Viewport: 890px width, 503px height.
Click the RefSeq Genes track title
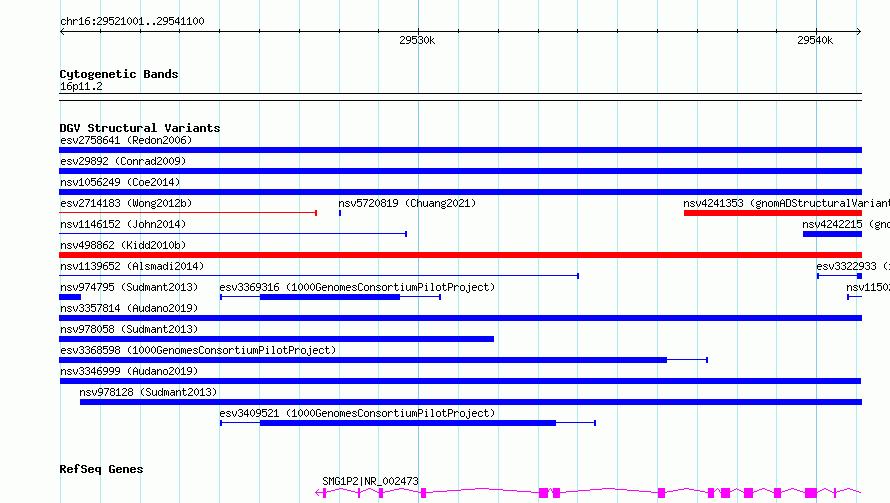101,469
